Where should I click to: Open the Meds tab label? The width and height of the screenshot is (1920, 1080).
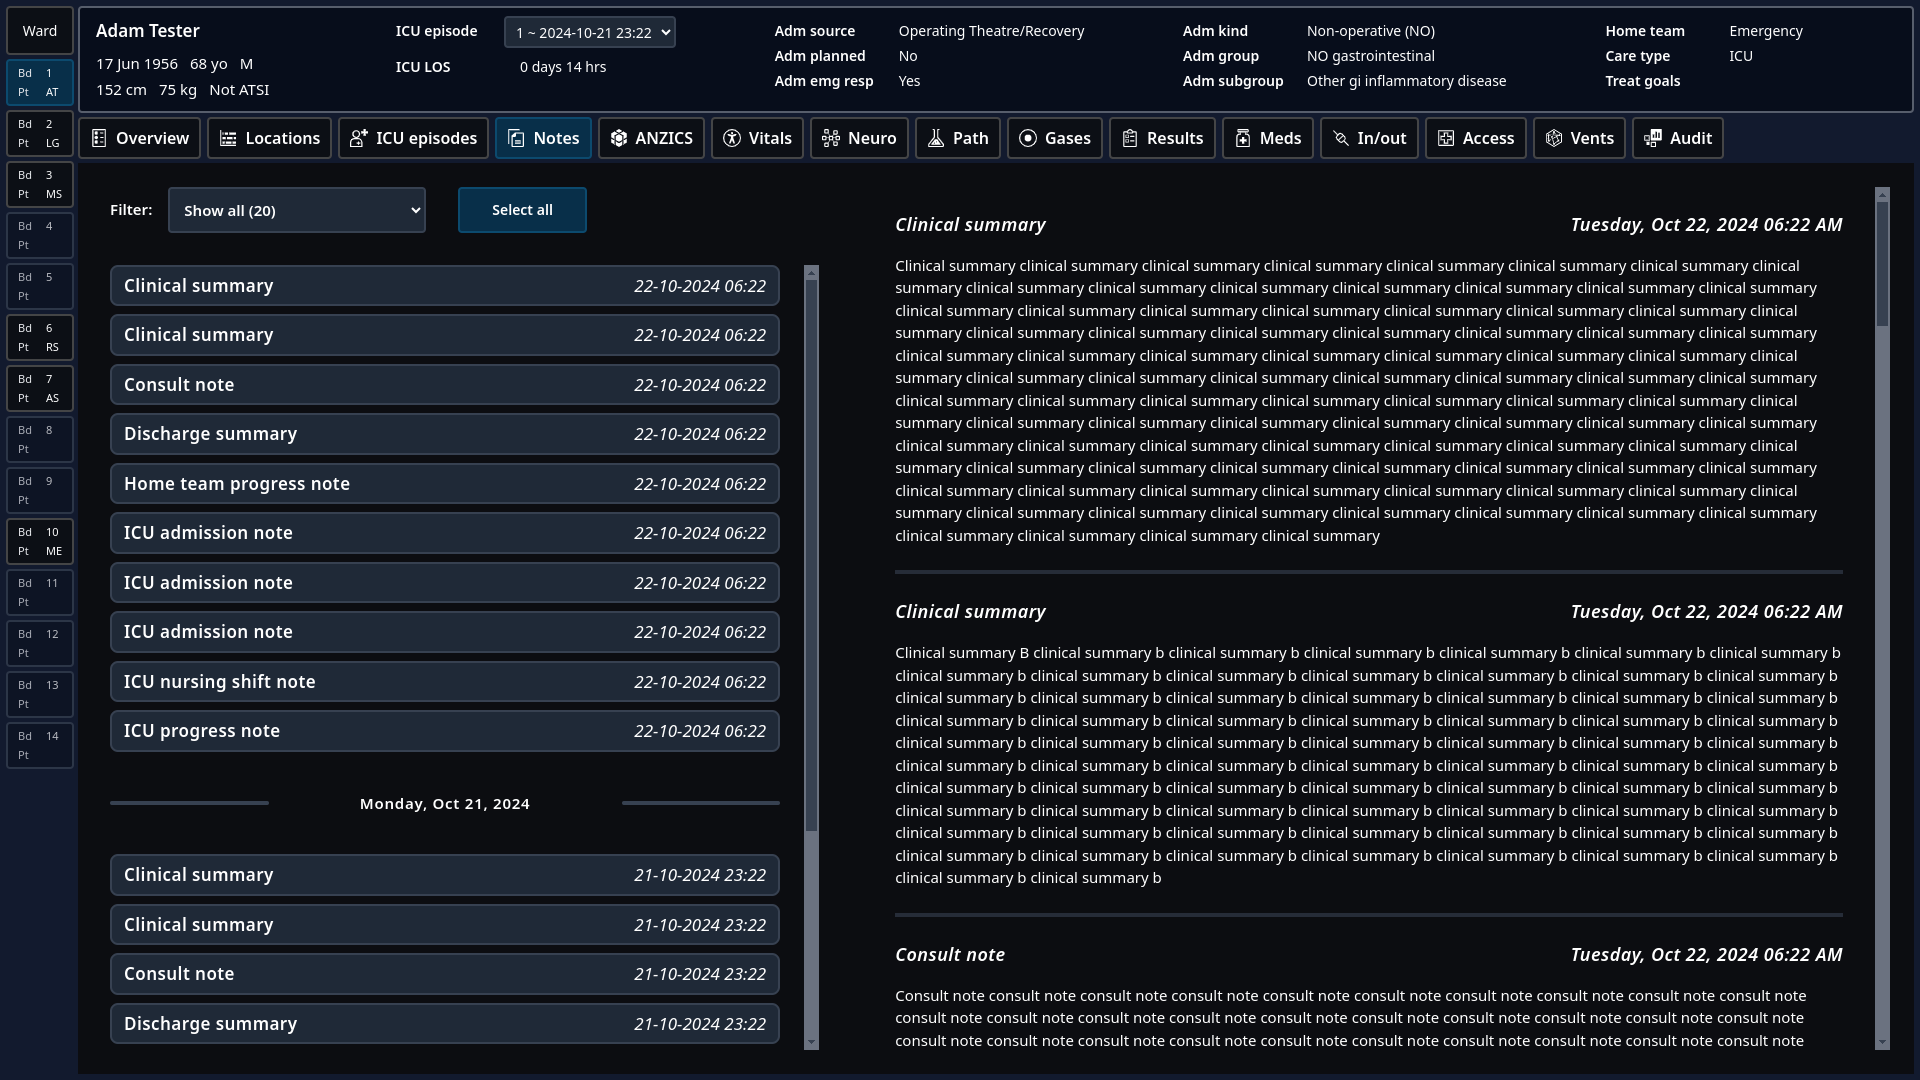click(x=1280, y=138)
